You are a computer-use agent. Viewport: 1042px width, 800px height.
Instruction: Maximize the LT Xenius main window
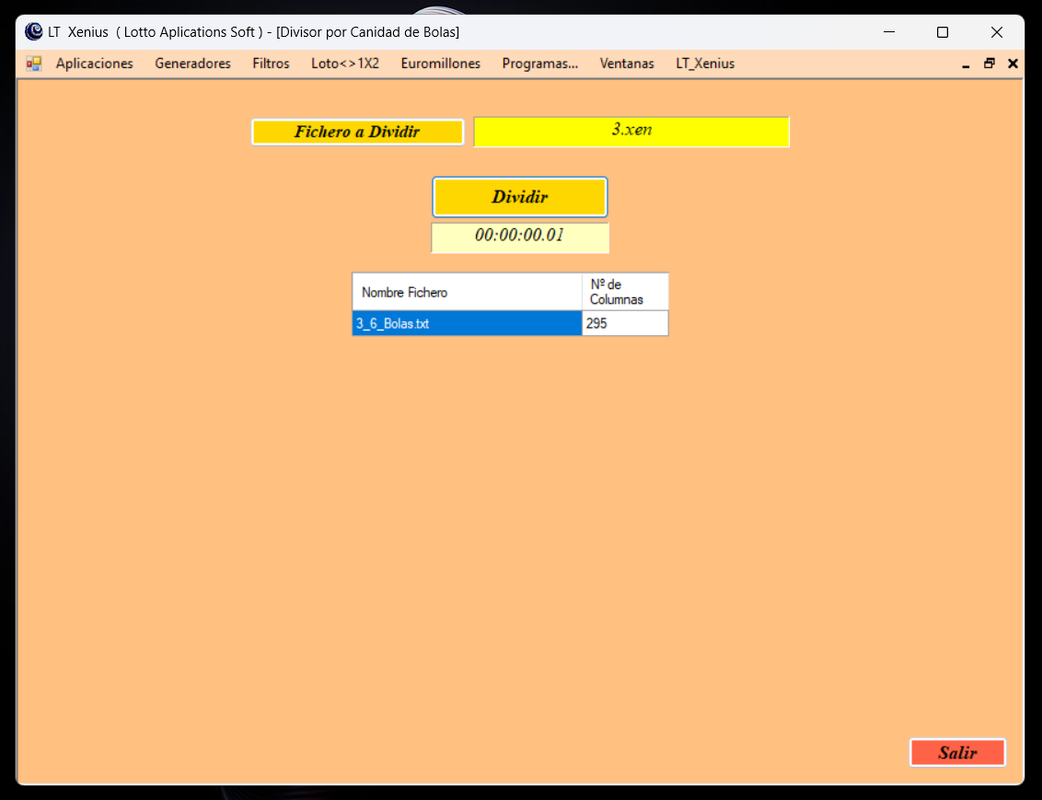point(942,32)
